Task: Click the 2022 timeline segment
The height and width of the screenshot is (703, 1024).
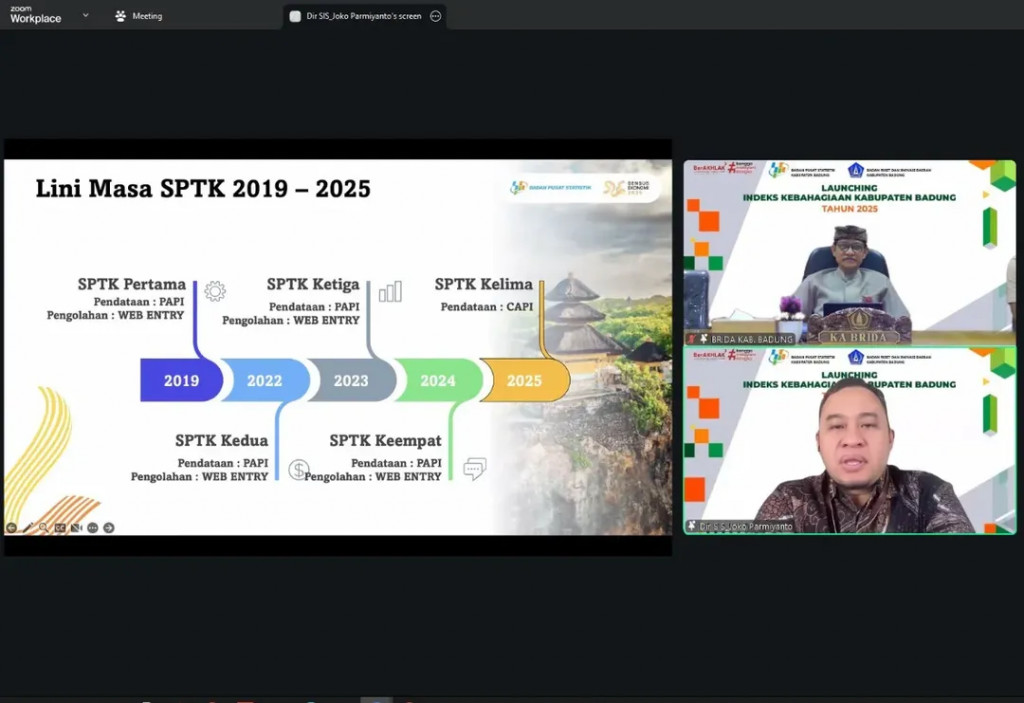Action: pos(264,381)
